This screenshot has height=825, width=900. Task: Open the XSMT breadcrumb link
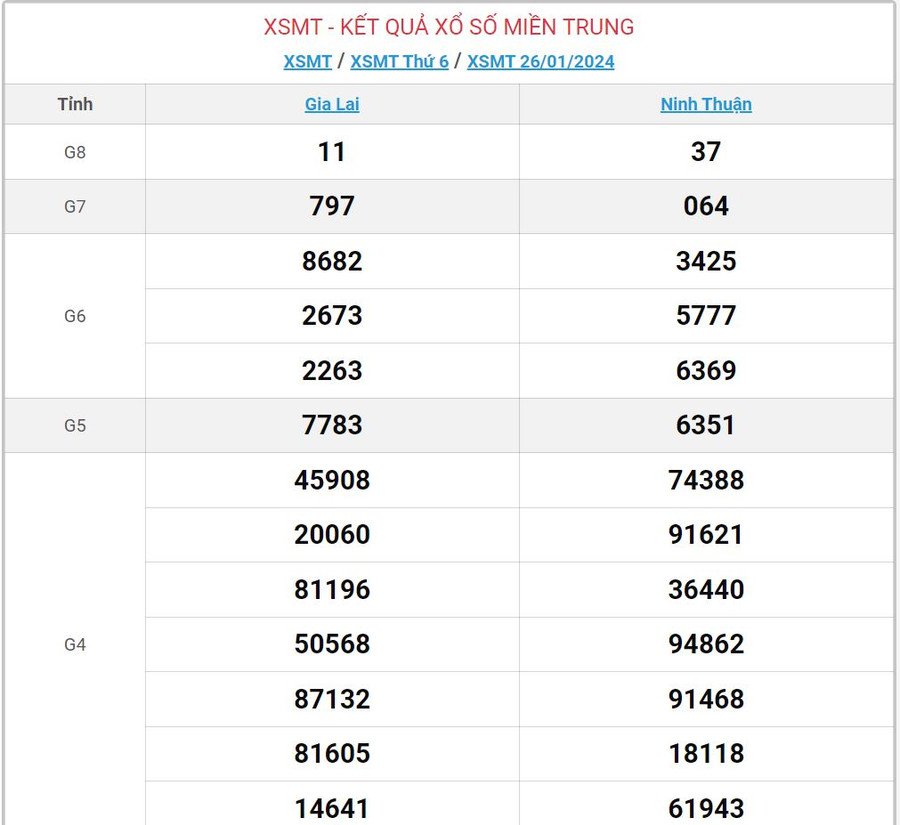(x=307, y=61)
